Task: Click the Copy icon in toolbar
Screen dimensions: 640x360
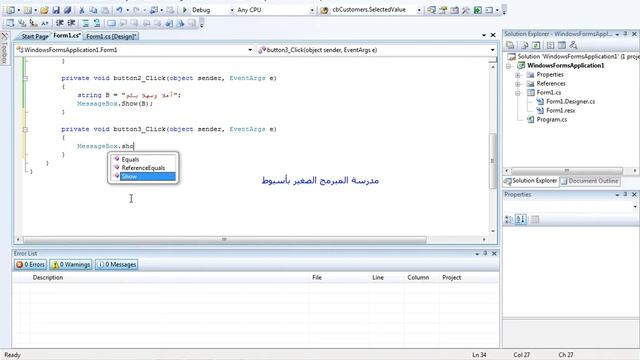Action: pos(93,10)
